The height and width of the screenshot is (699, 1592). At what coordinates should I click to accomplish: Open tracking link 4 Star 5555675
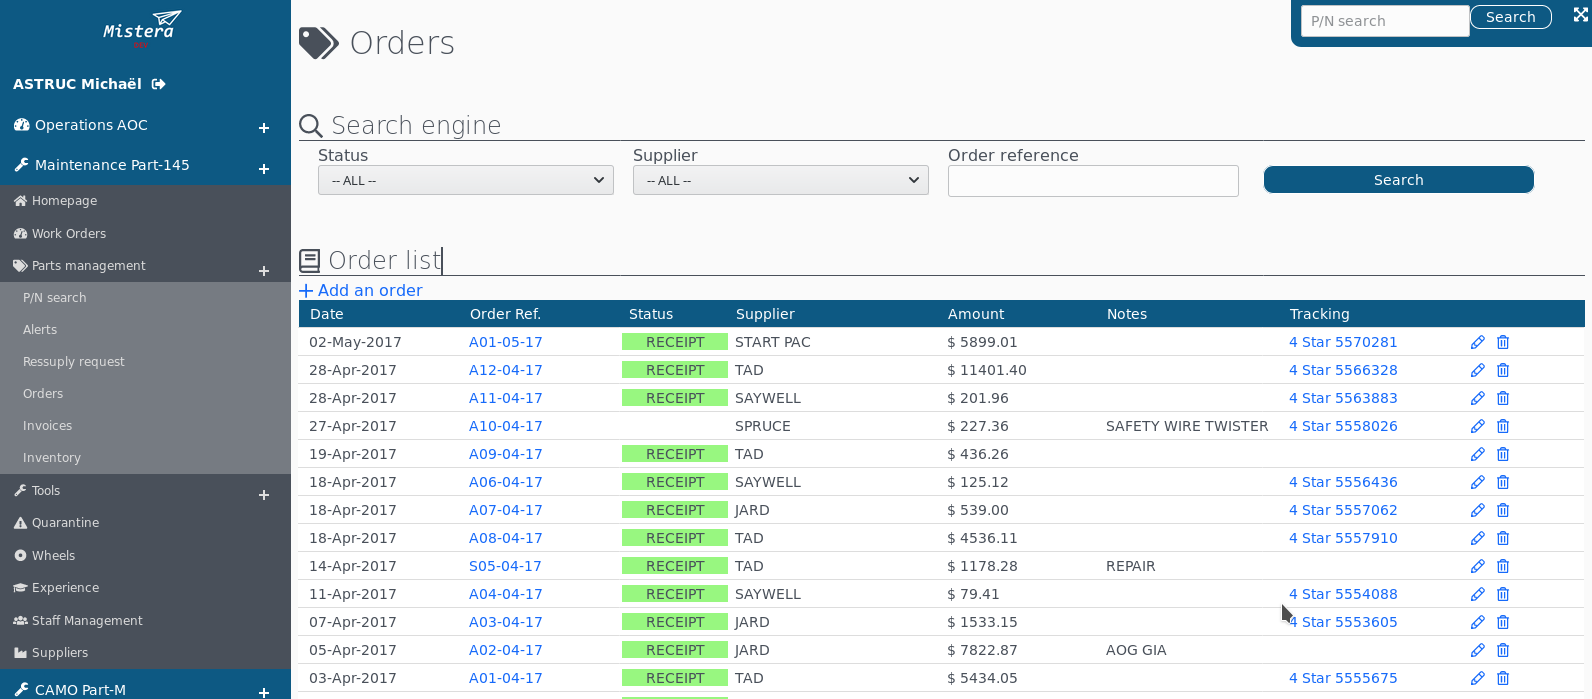click(x=1343, y=678)
